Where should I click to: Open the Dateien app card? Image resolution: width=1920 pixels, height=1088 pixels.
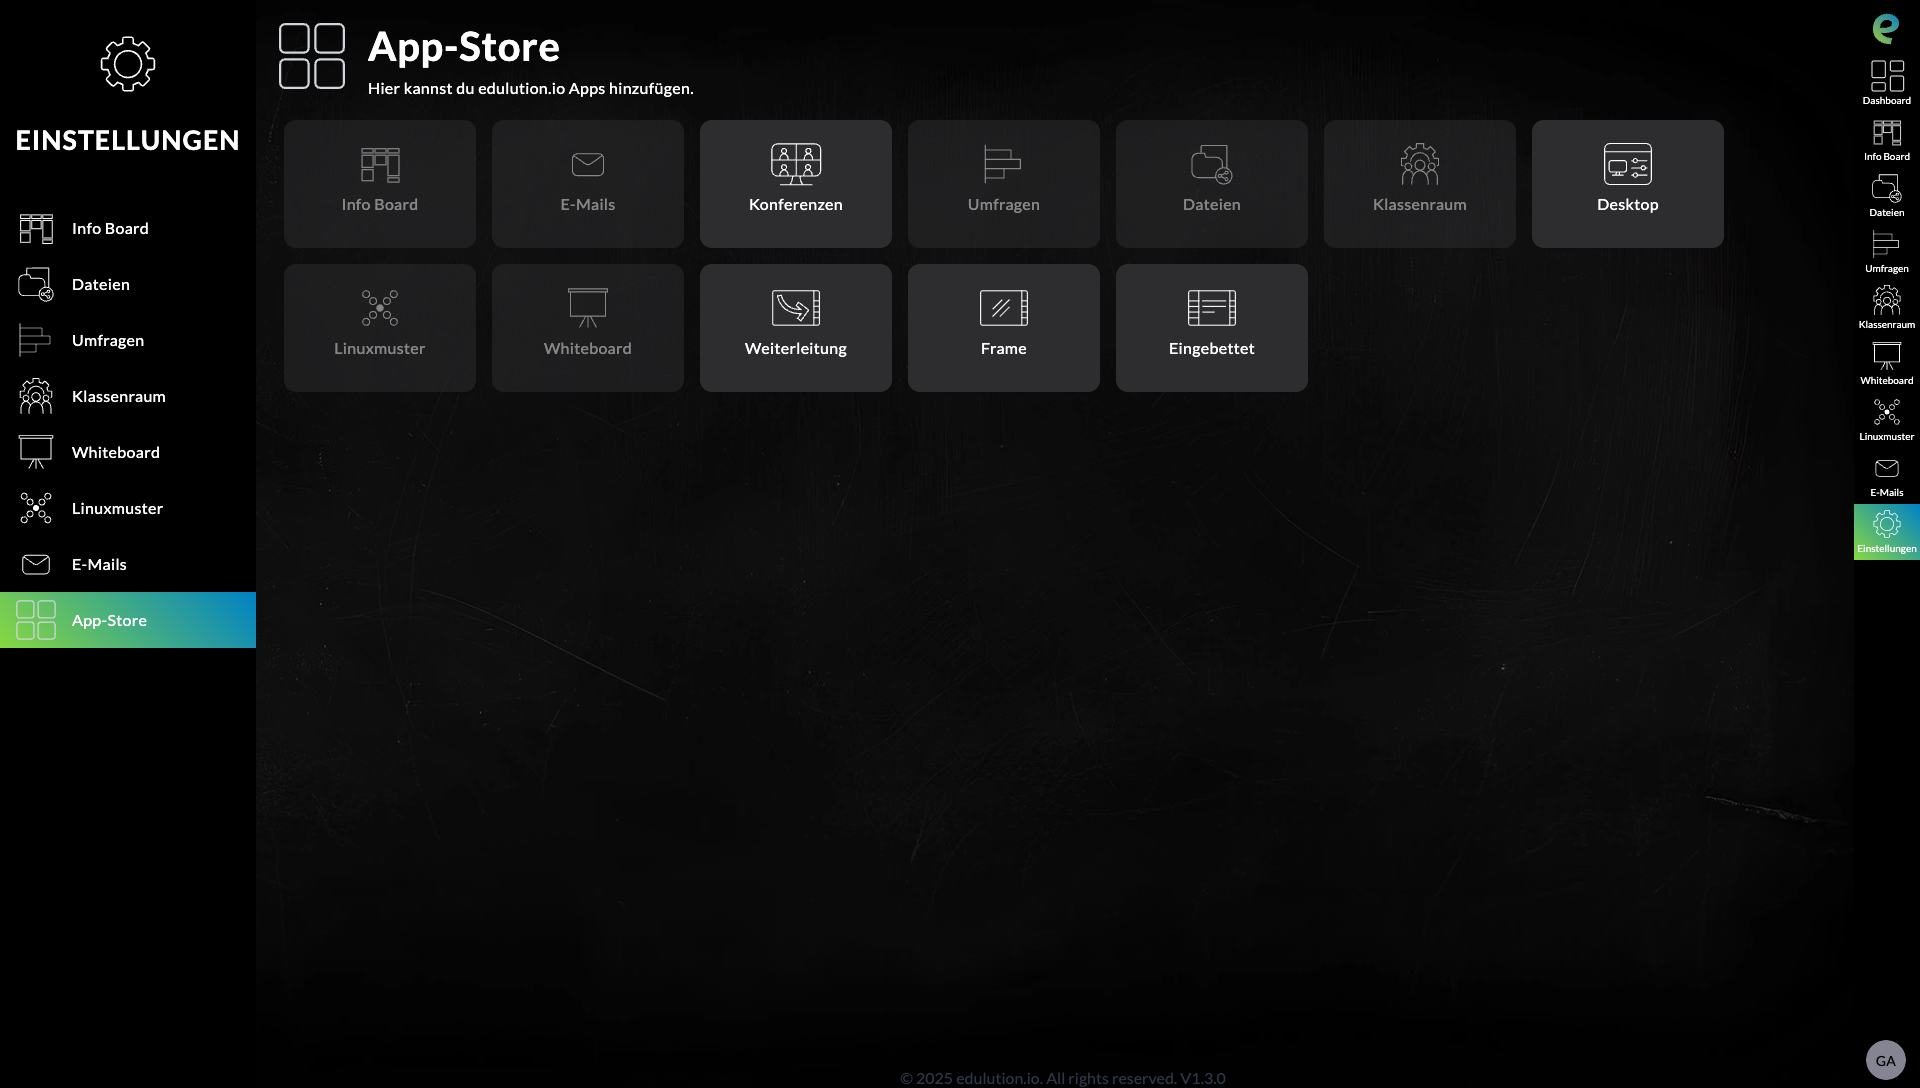[x=1212, y=184]
